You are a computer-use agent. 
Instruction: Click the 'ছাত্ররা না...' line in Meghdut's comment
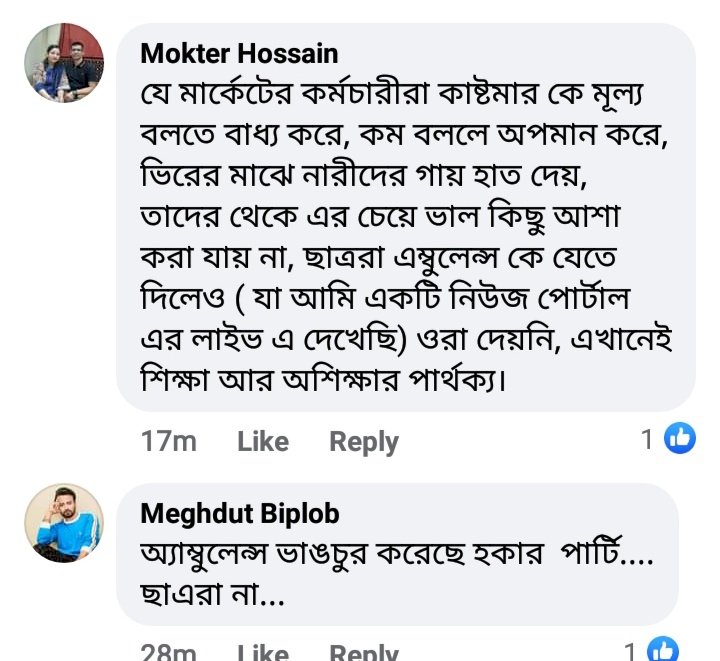tap(213, 597)
